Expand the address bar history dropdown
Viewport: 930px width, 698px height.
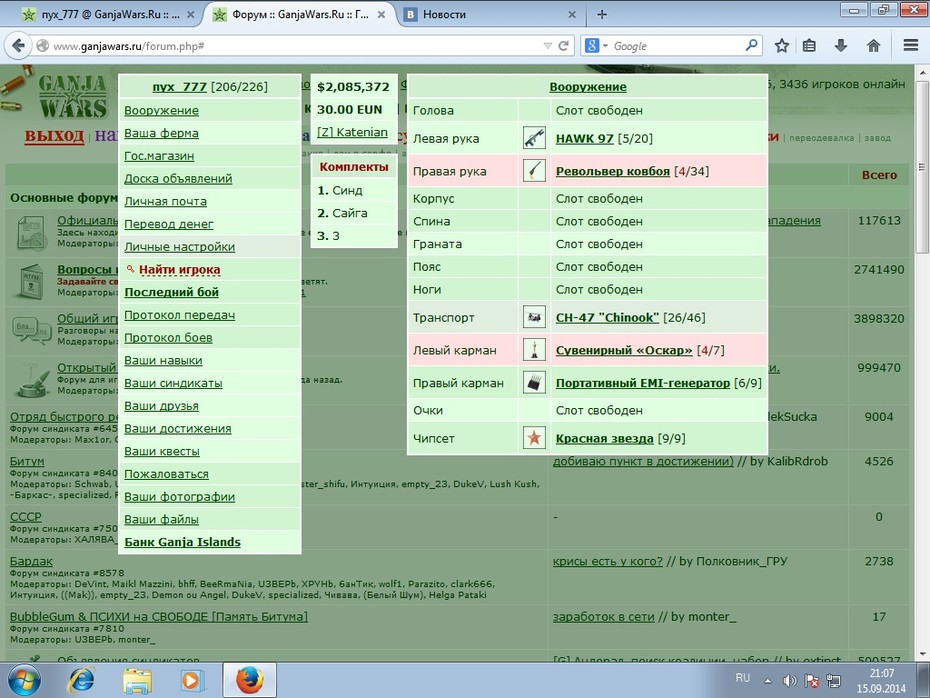pos(547,46)
